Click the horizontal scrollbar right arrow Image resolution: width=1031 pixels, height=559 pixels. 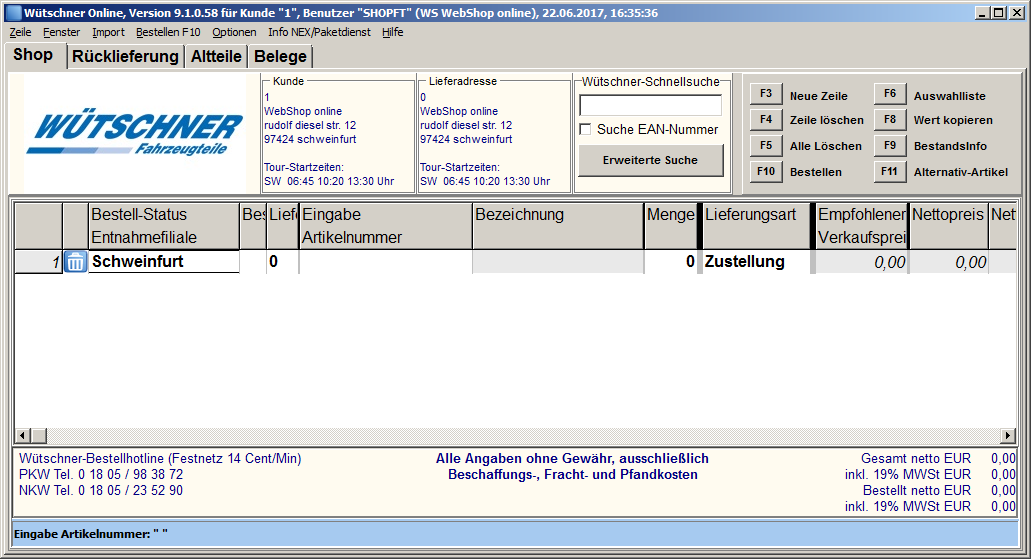tap(1008, 435)
